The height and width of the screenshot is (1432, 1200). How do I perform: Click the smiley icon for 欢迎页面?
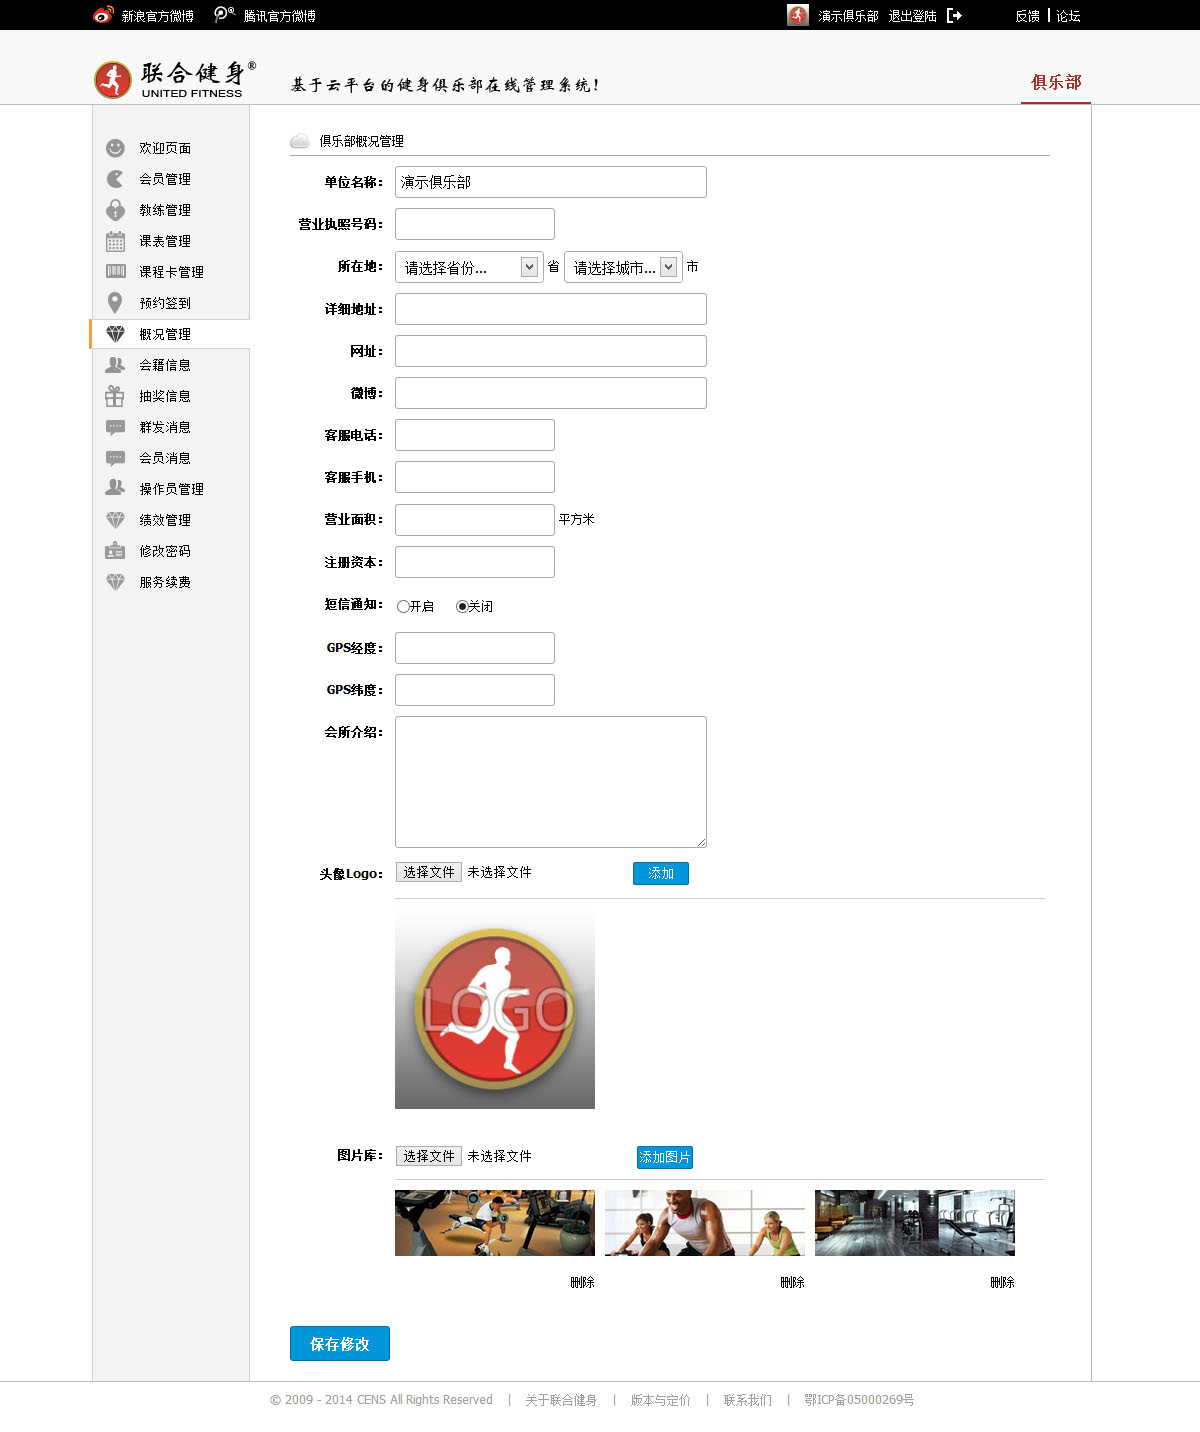click(x=115, y=148)
